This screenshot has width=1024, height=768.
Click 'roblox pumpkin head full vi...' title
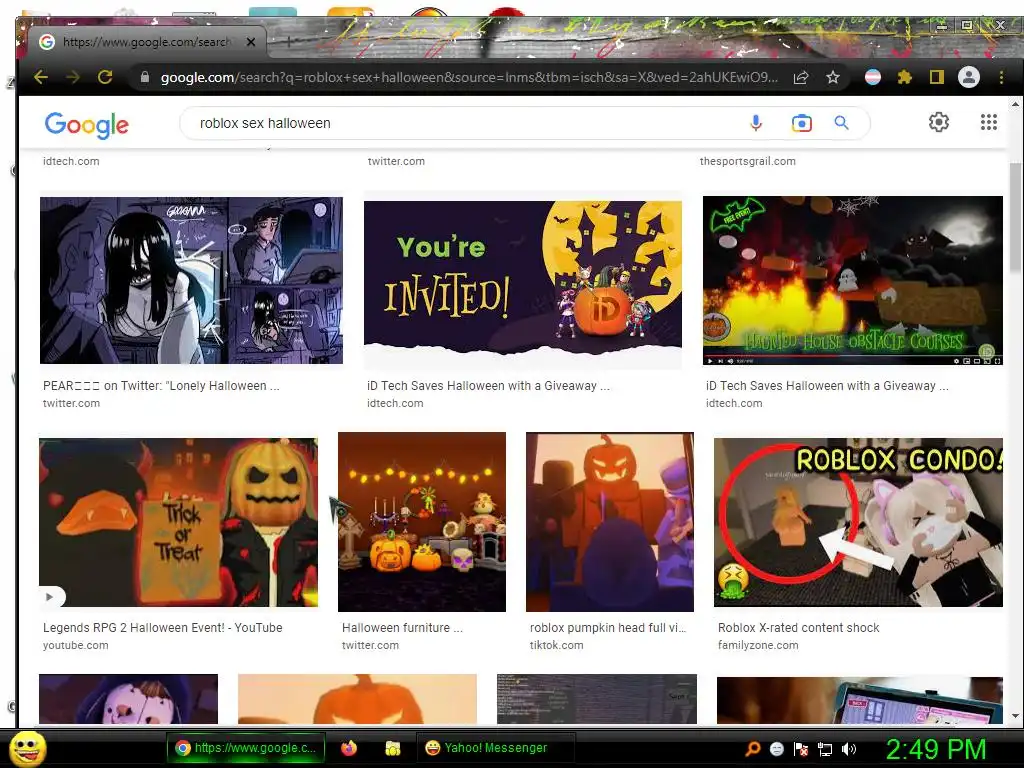click(608, 628)
